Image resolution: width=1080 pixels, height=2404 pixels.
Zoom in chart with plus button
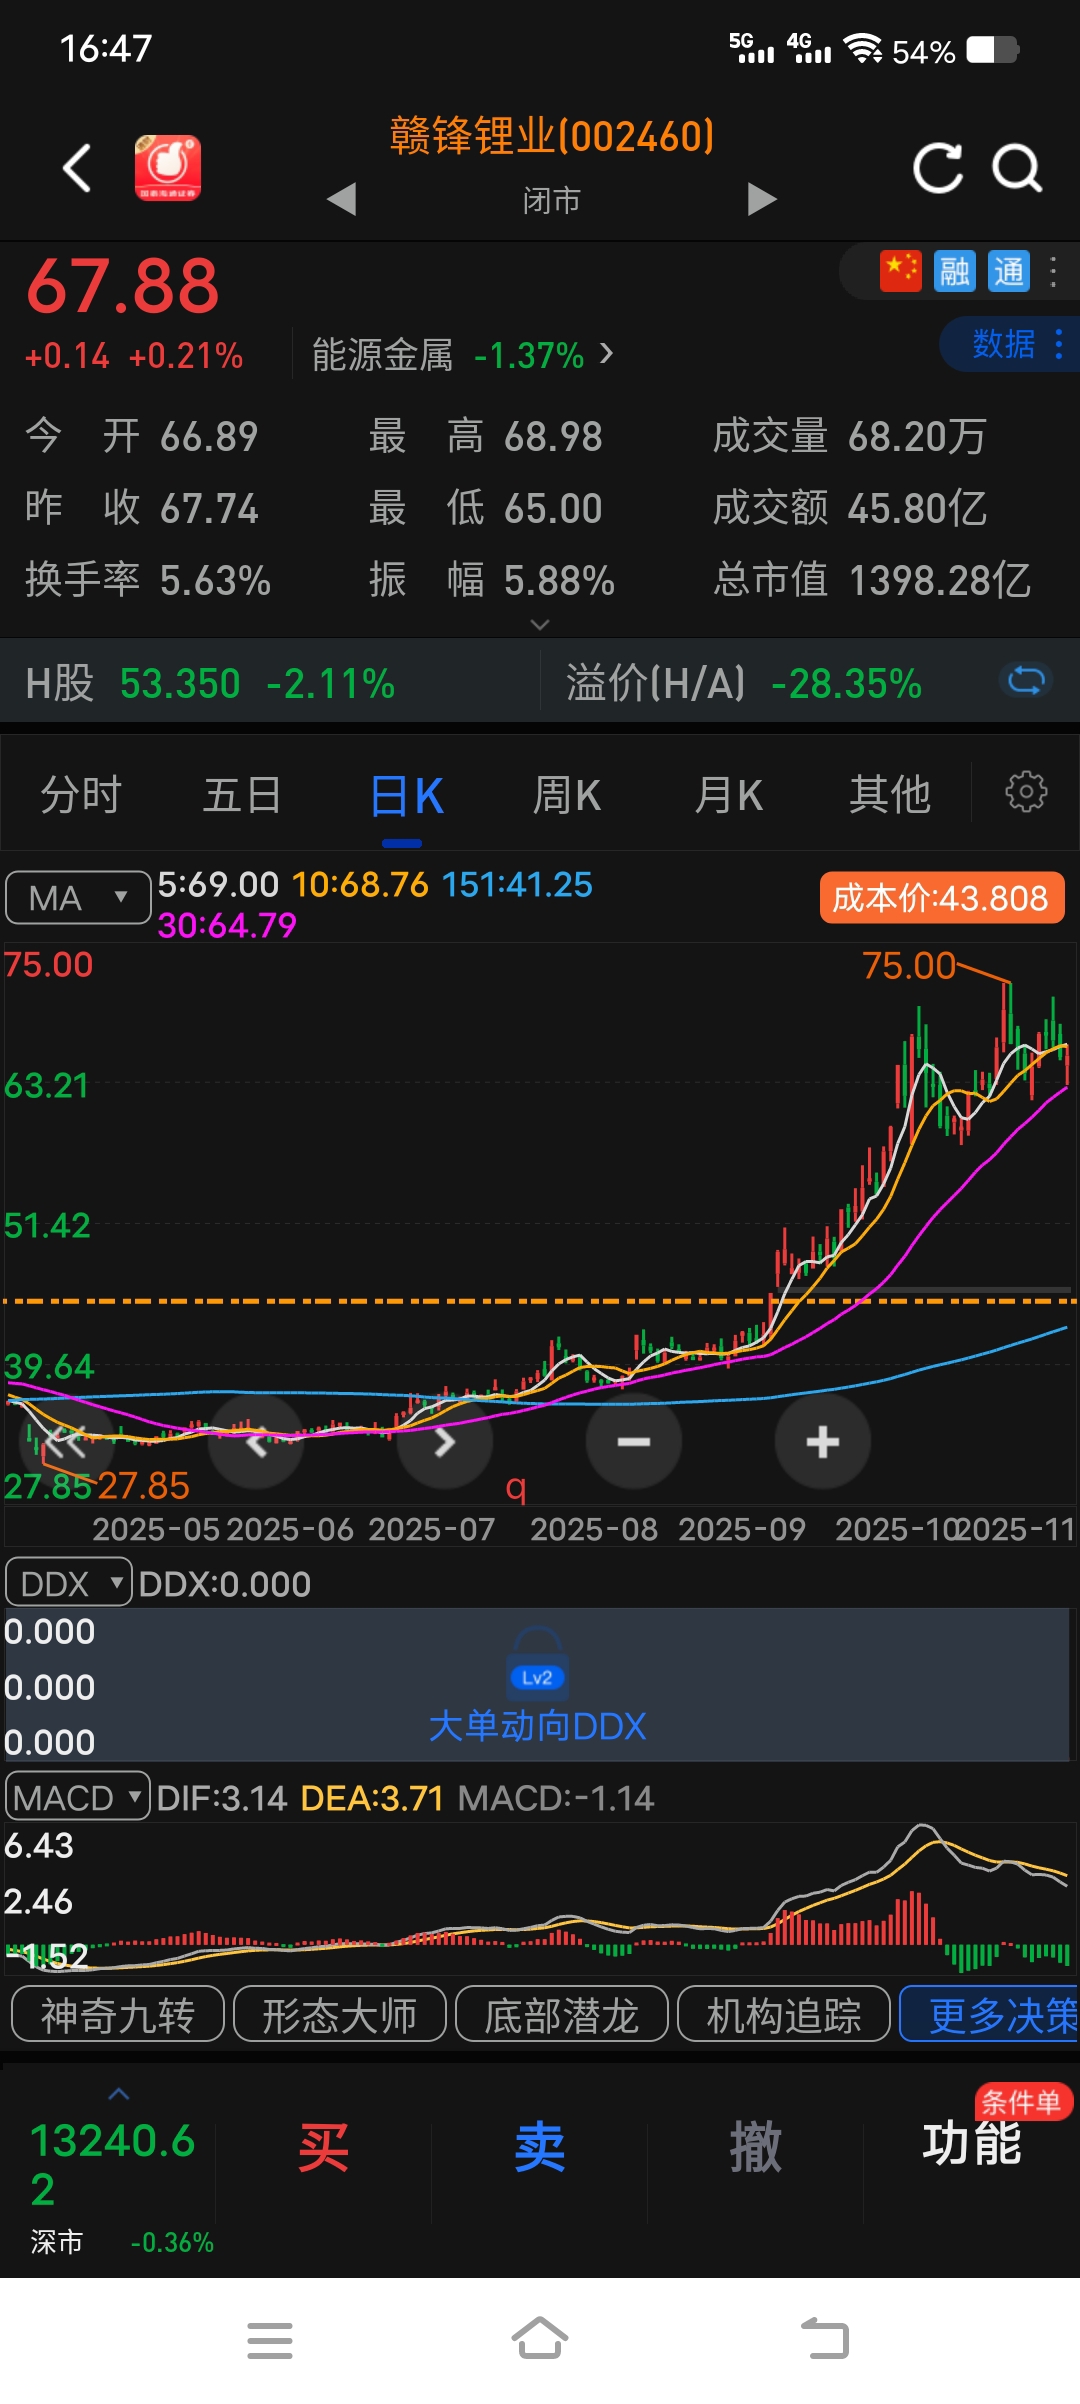(x=823, y=1442)
